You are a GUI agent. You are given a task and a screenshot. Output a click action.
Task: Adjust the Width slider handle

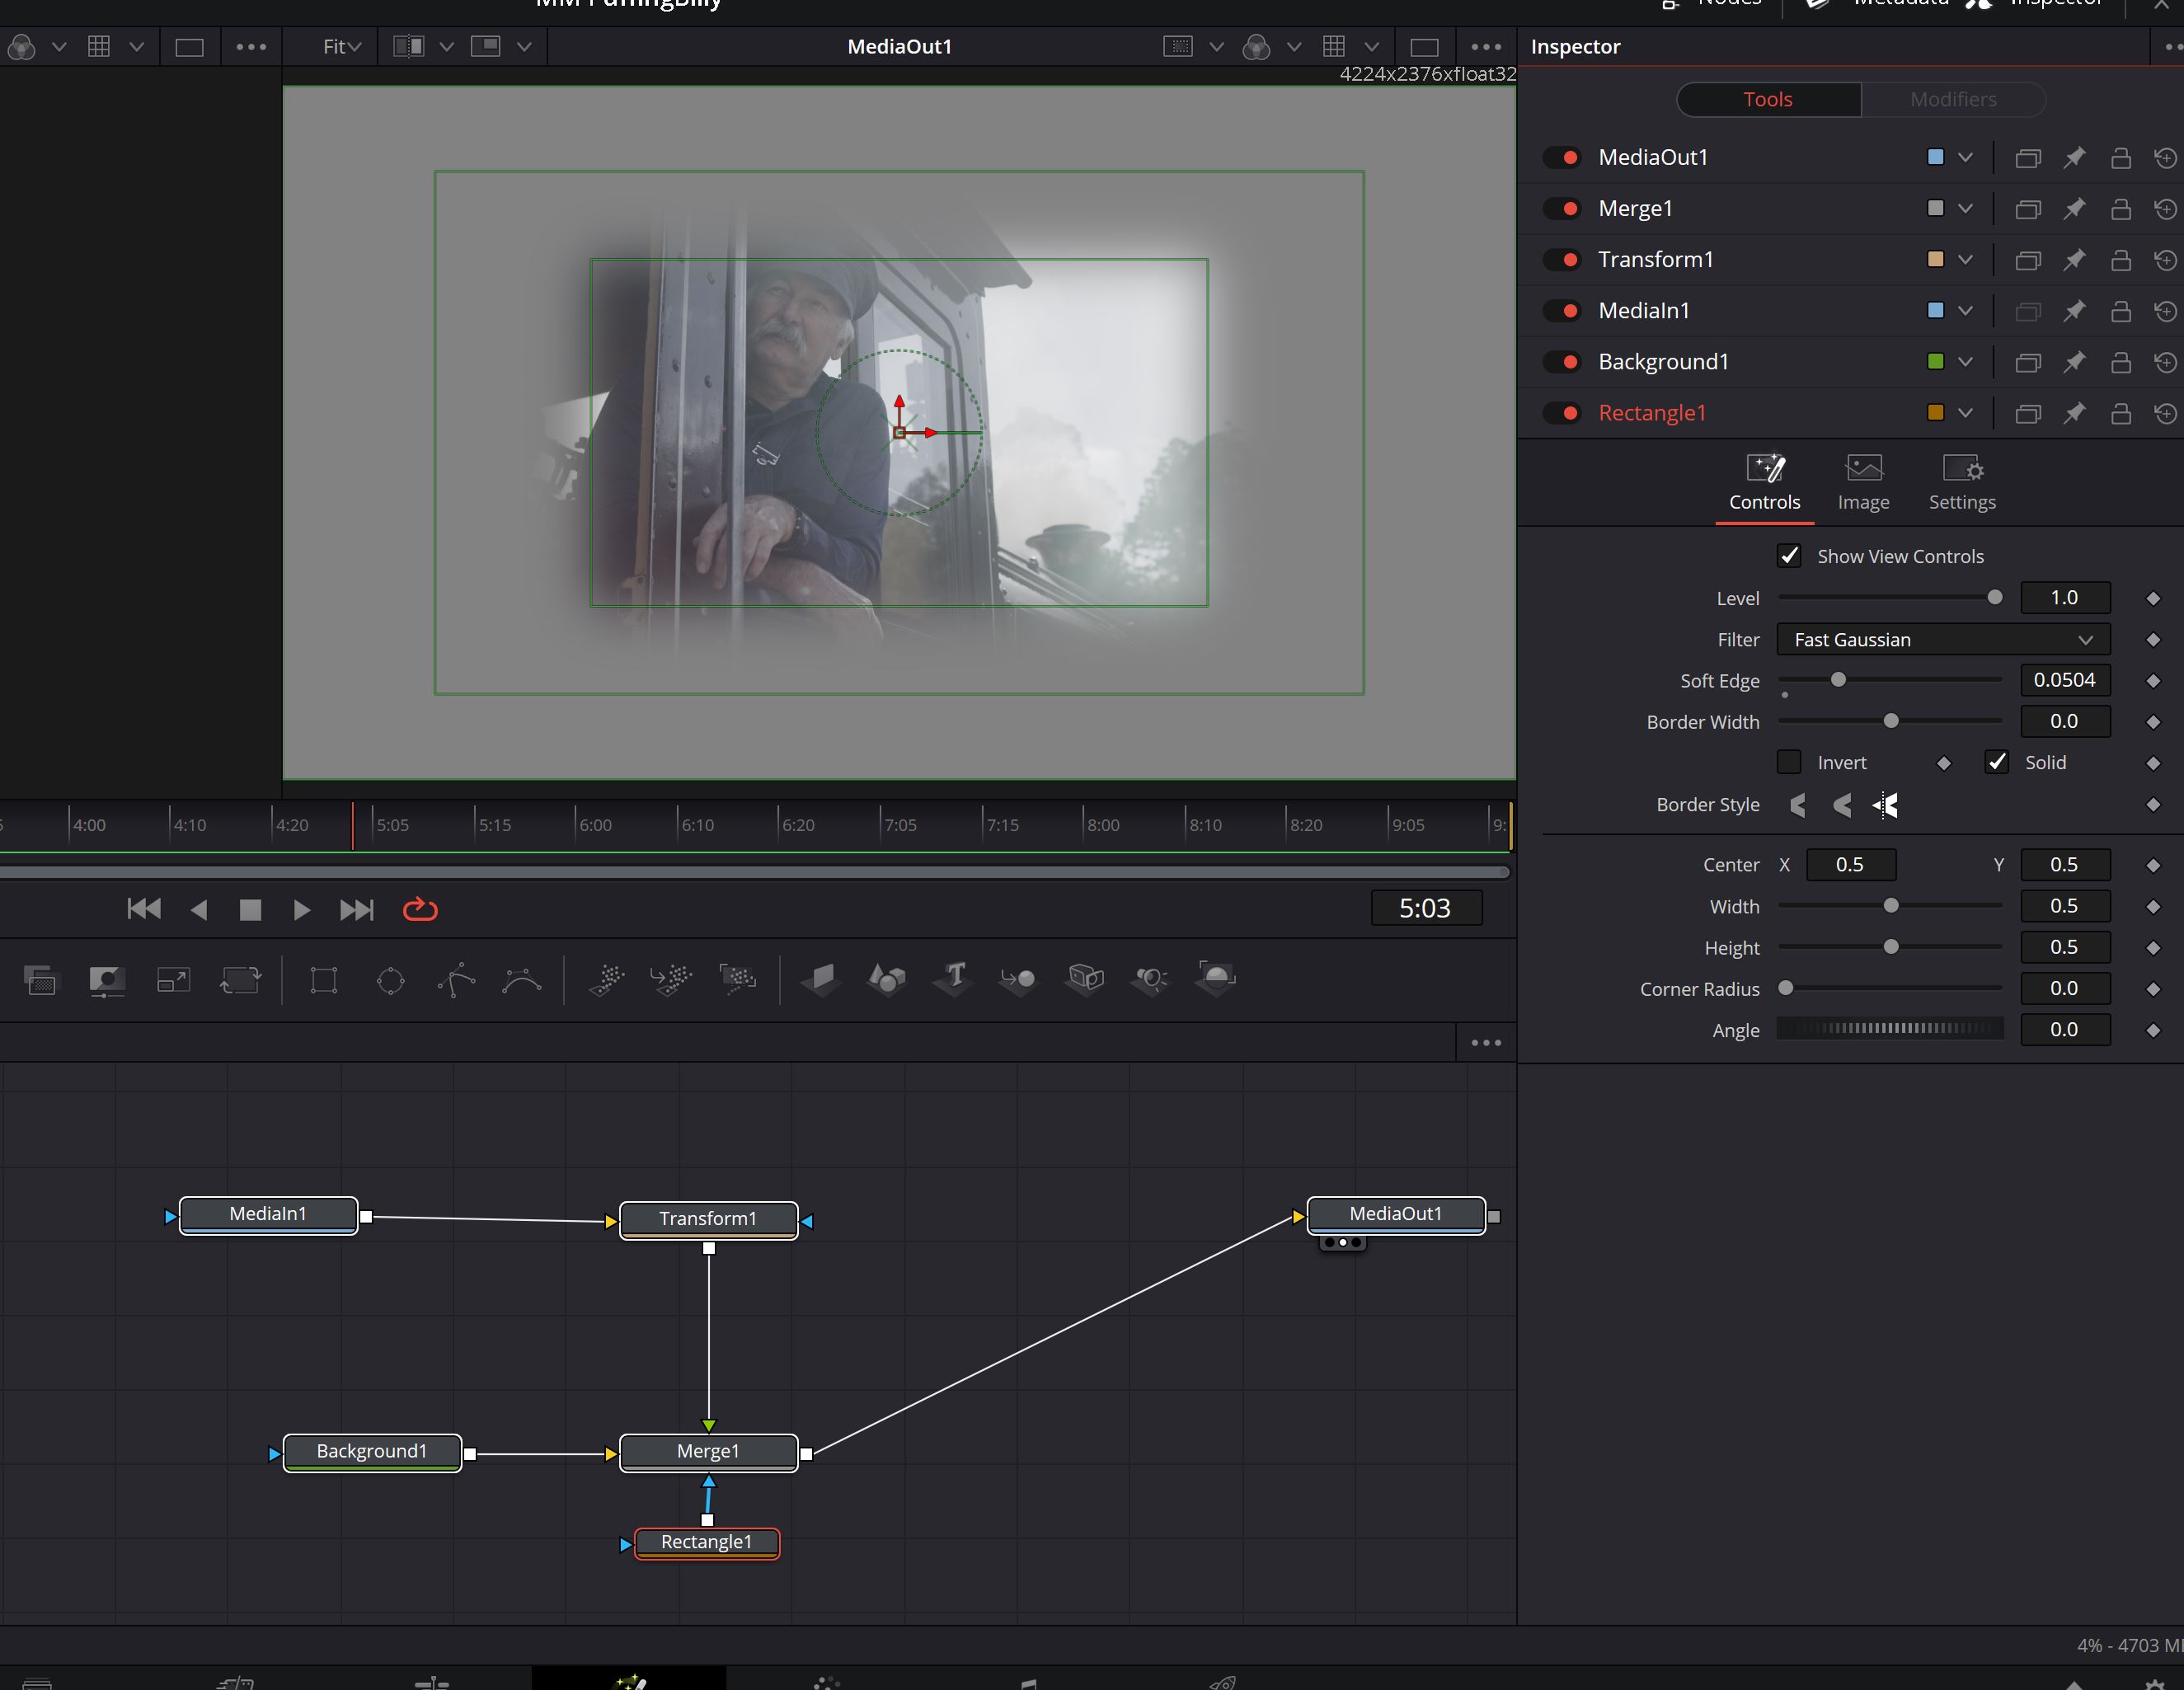(x=1890, y=906)
